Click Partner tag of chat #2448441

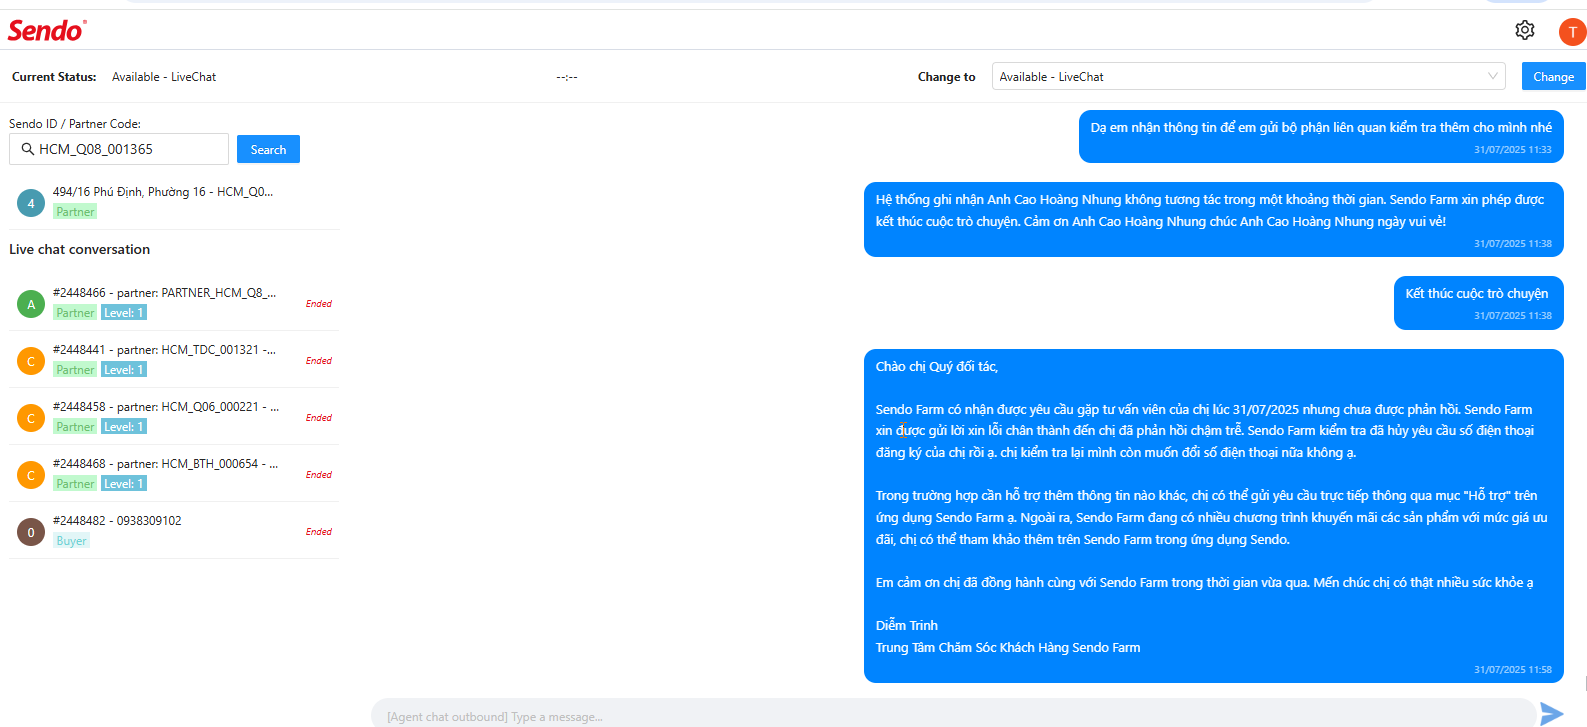pos(75,370)
